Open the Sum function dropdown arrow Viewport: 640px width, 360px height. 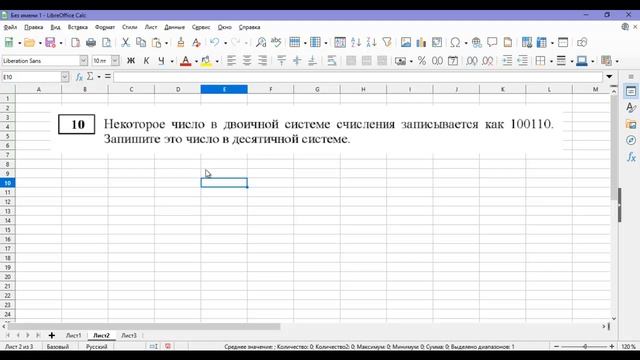[99, 77]
